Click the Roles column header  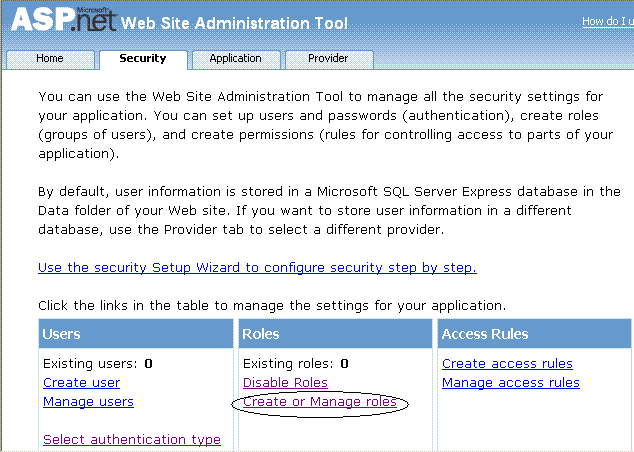pyautogui.click(x=261, y=334)
